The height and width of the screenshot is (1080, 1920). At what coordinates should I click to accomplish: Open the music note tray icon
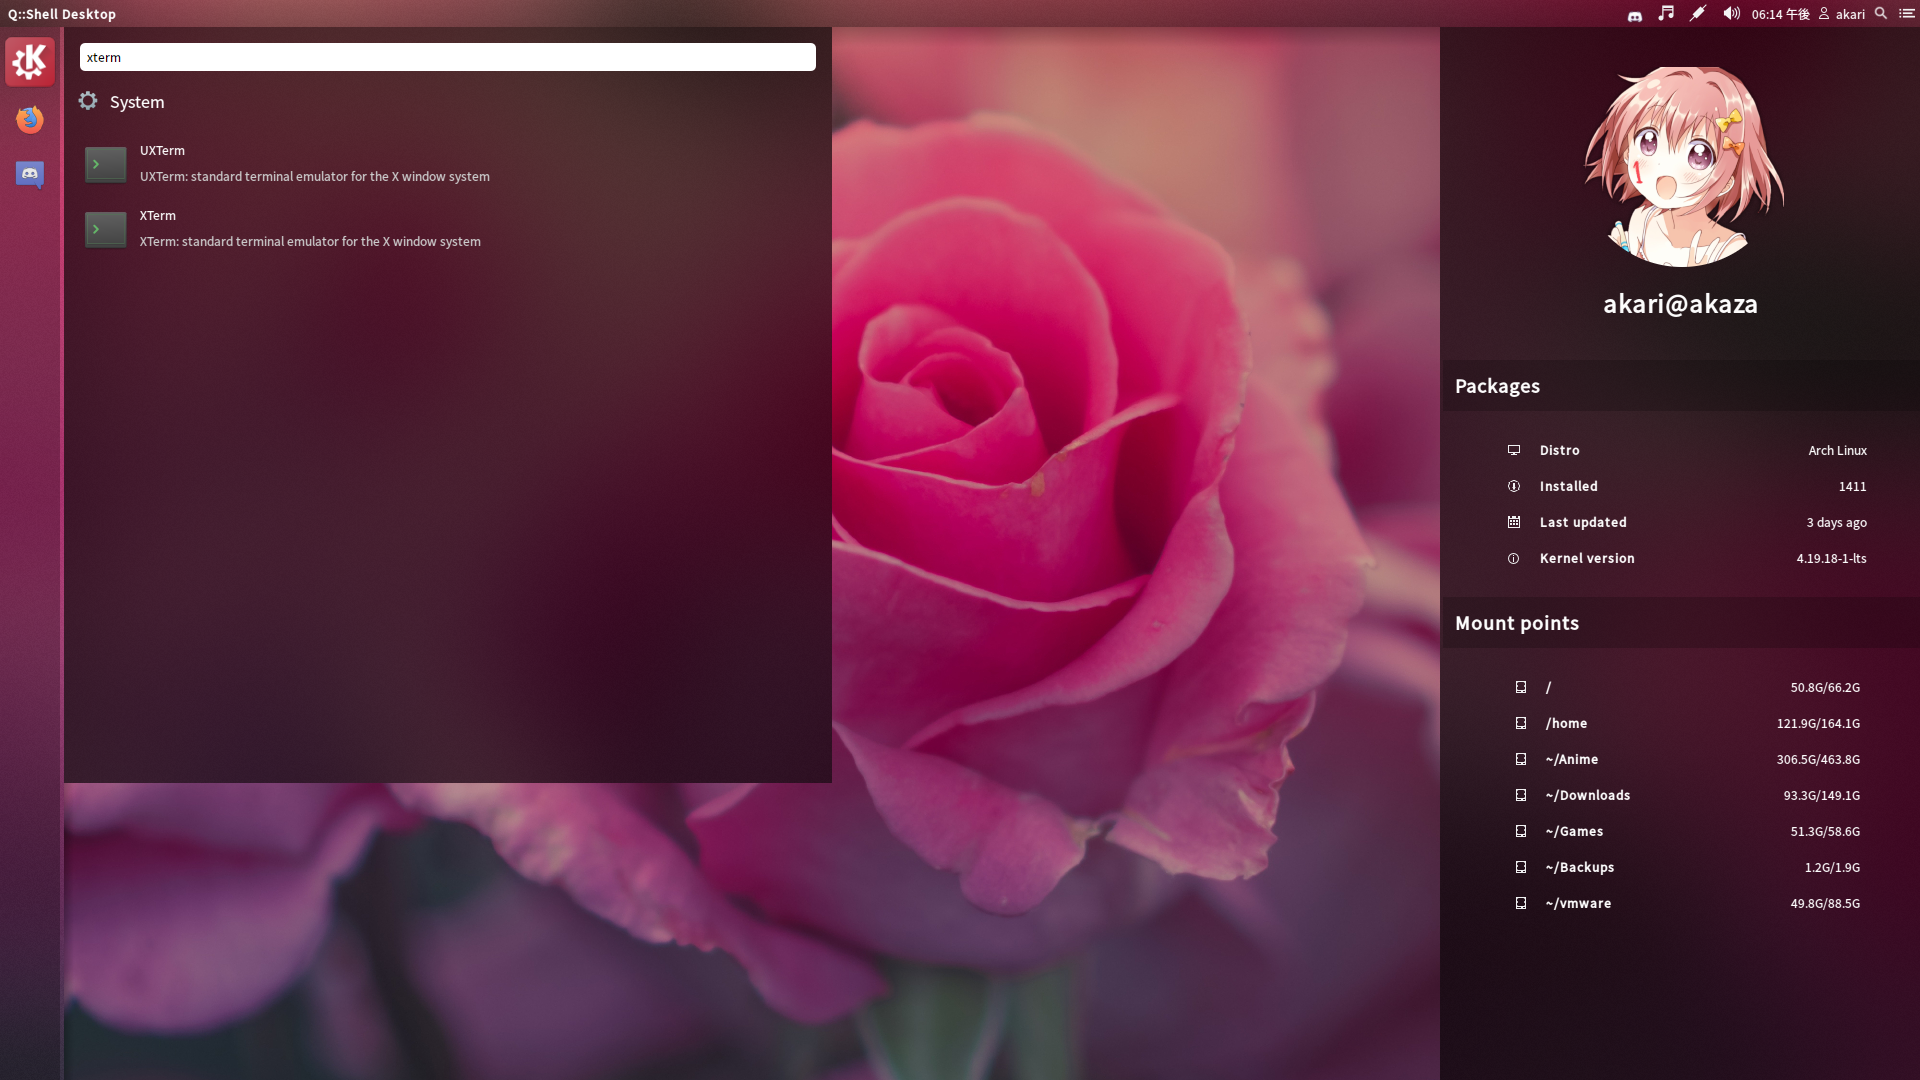1666,14
